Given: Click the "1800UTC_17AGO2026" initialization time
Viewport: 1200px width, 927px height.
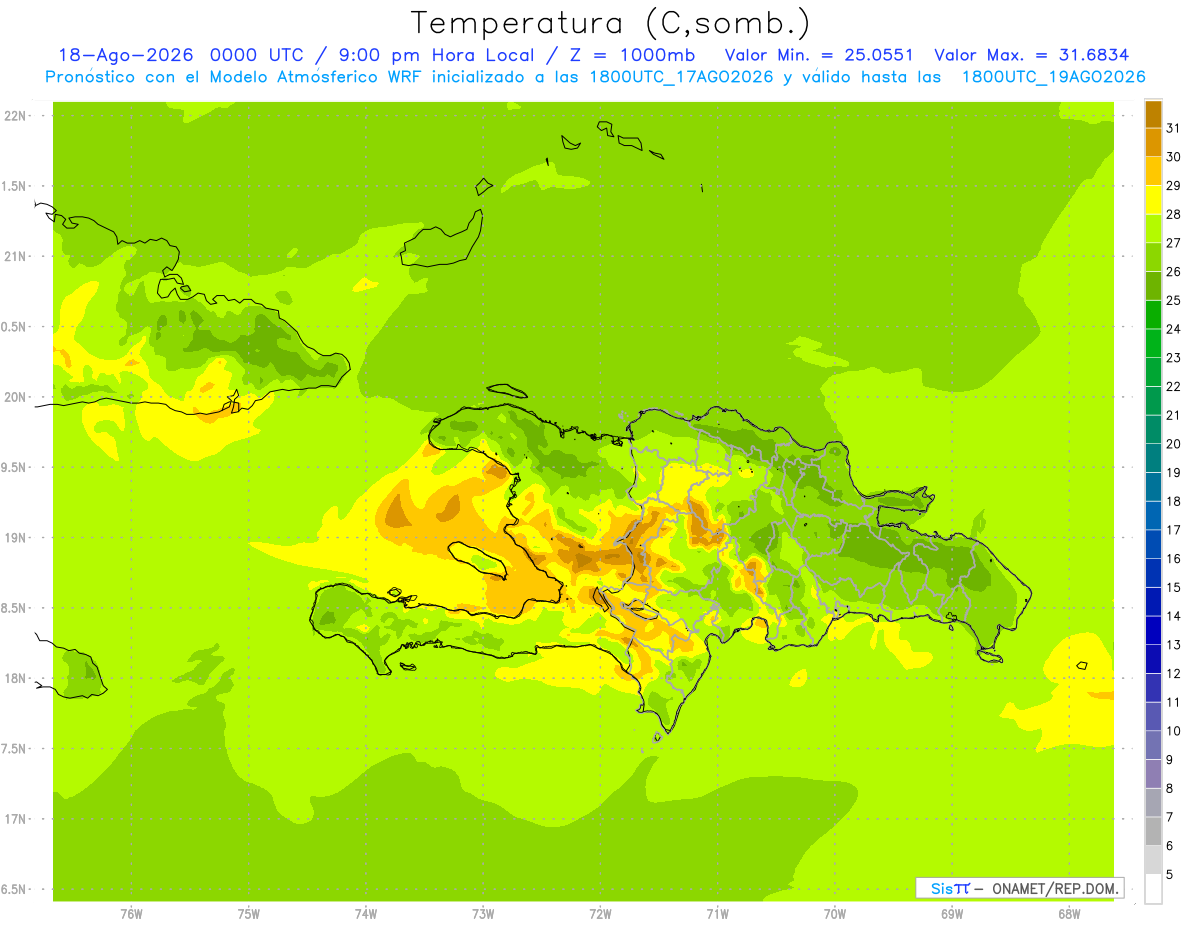Looking at the screenshot, I should coord(680,77).
